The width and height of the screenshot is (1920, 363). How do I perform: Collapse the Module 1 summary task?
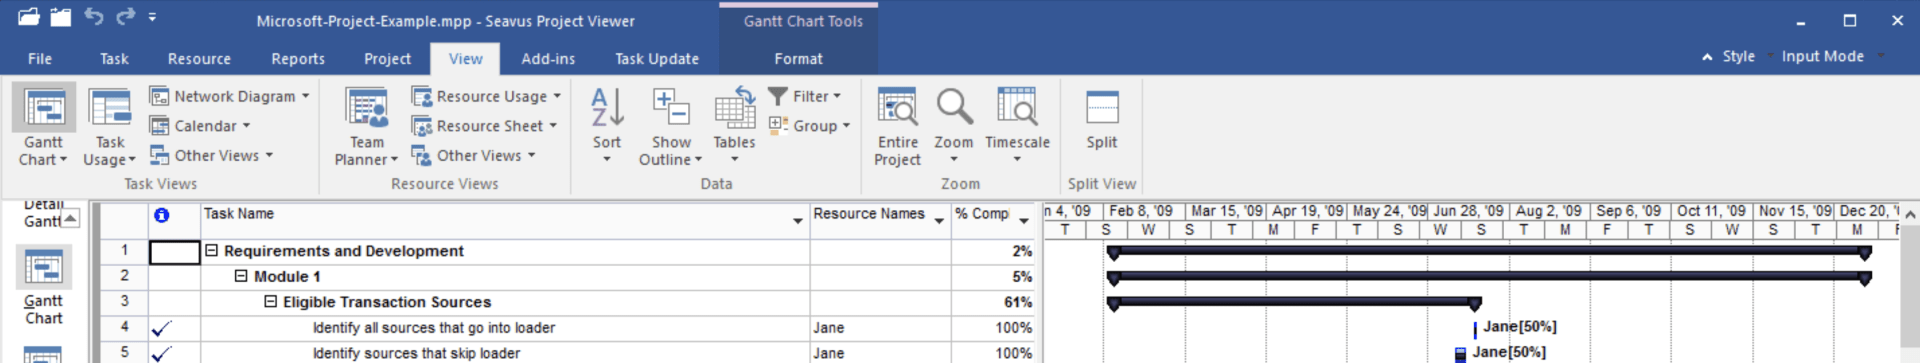point(241,276)
